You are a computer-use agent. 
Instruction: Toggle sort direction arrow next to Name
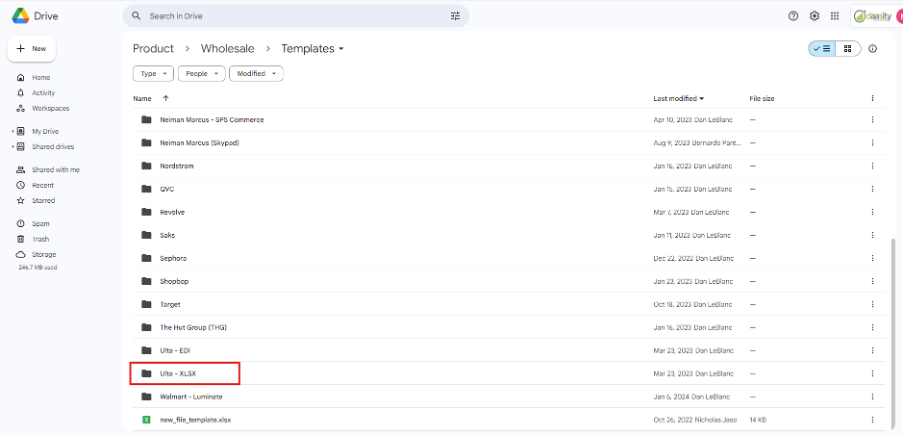pos(166,98)
